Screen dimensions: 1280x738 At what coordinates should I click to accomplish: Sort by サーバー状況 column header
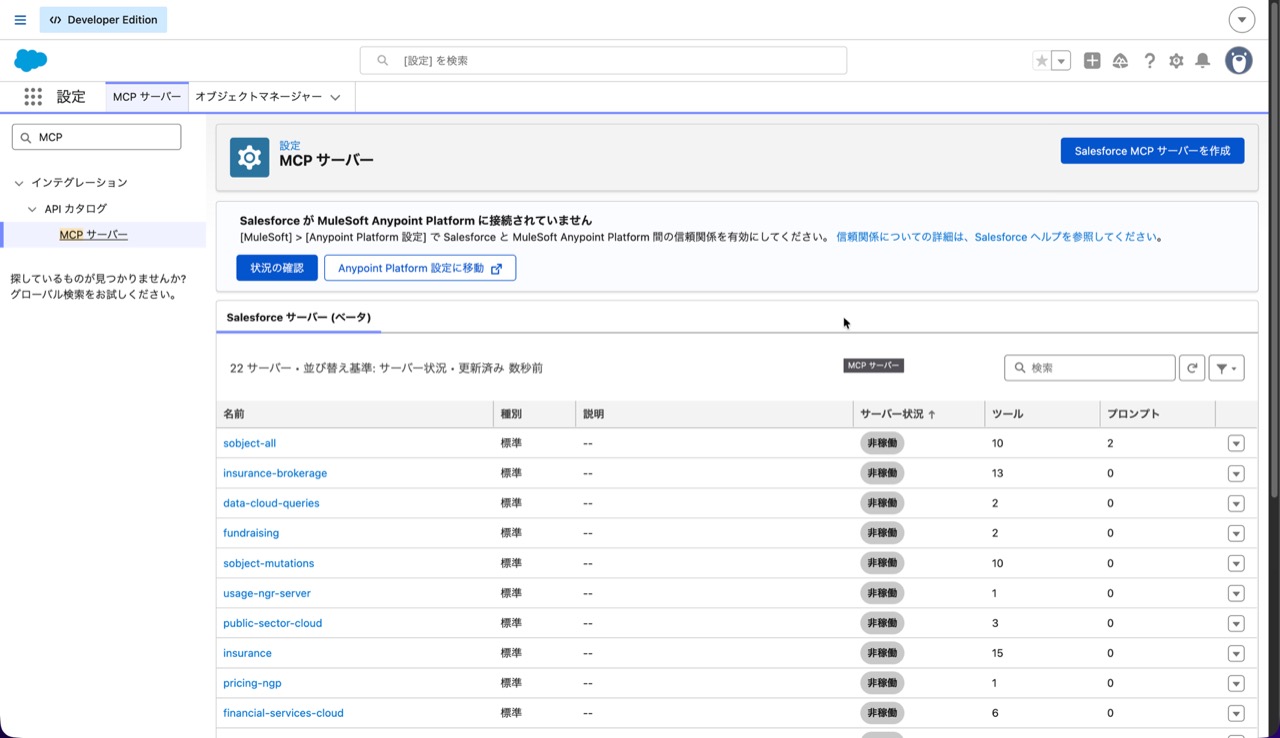[x=897, y=414]
